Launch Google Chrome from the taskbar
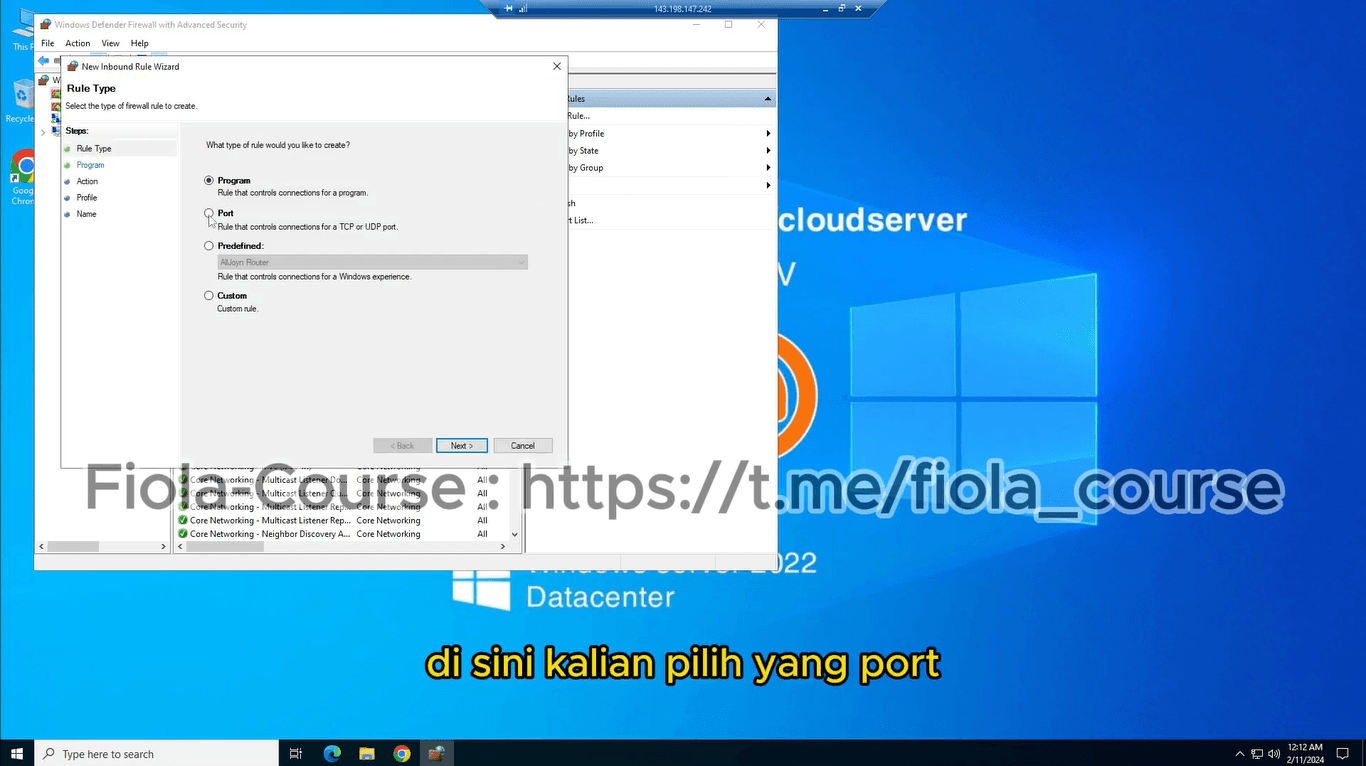This screenshot has height=766, width=1366. click(x=402, y=754)
